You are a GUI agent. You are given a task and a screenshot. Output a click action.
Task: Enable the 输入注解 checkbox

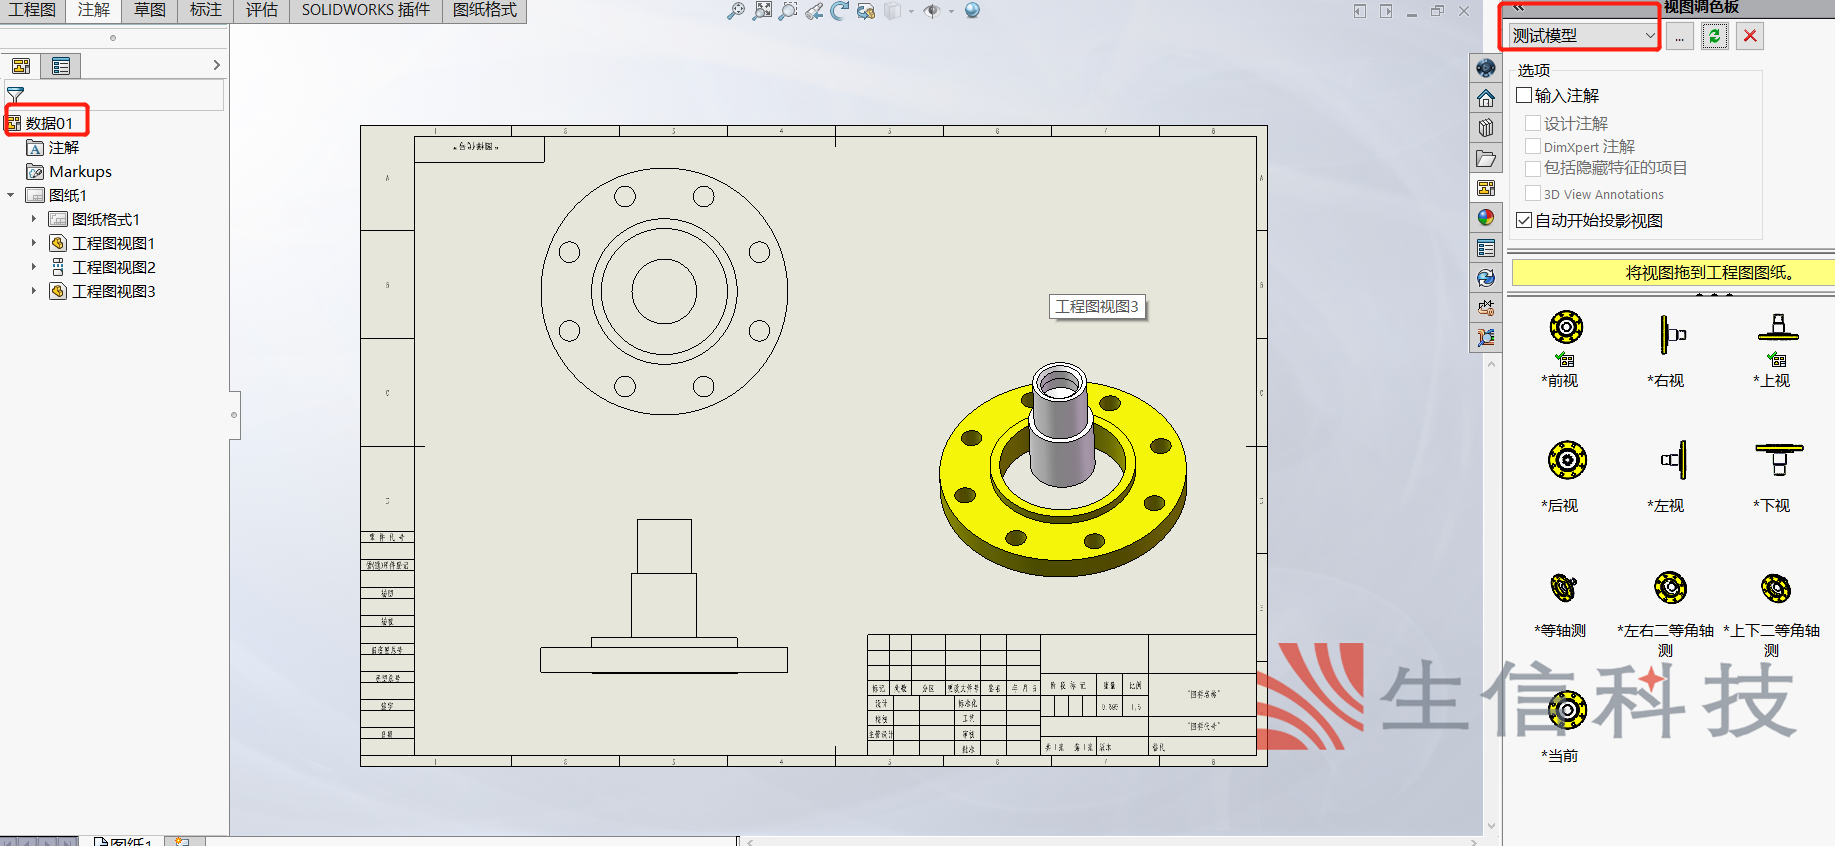click(x=1525, y=96)
